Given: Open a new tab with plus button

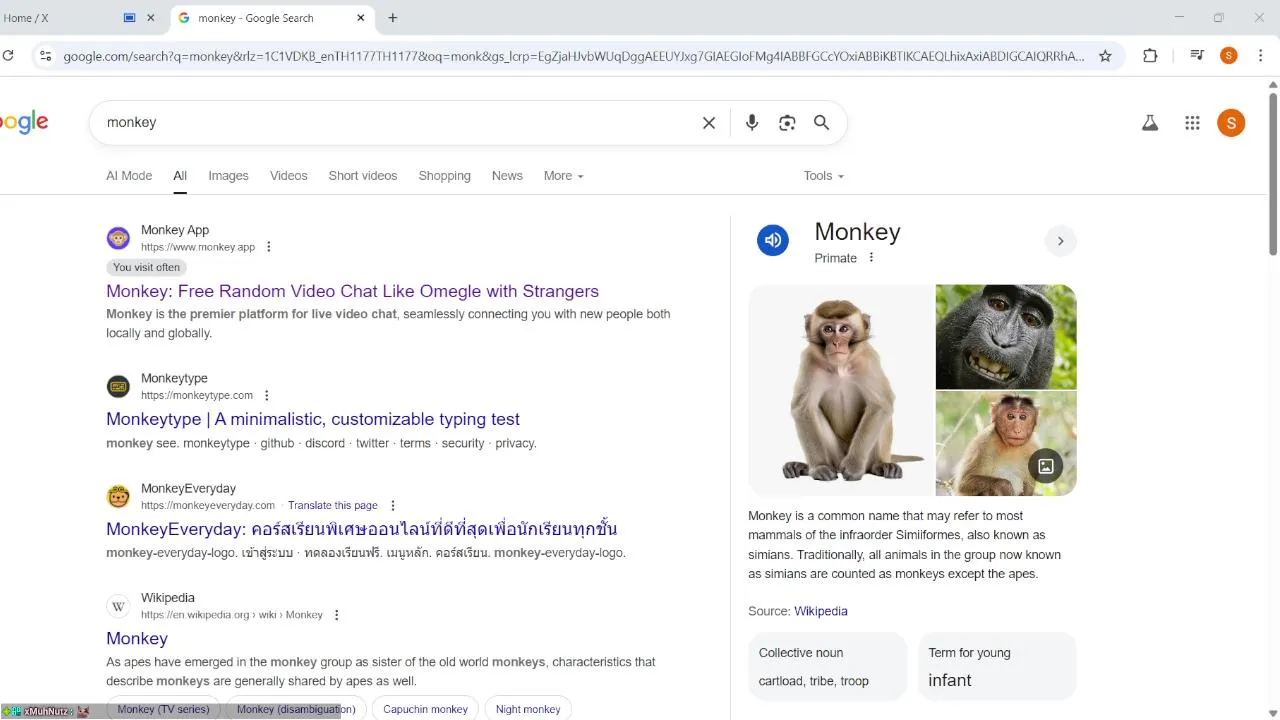Looking at the screenshot, I should tap(393, 18).
